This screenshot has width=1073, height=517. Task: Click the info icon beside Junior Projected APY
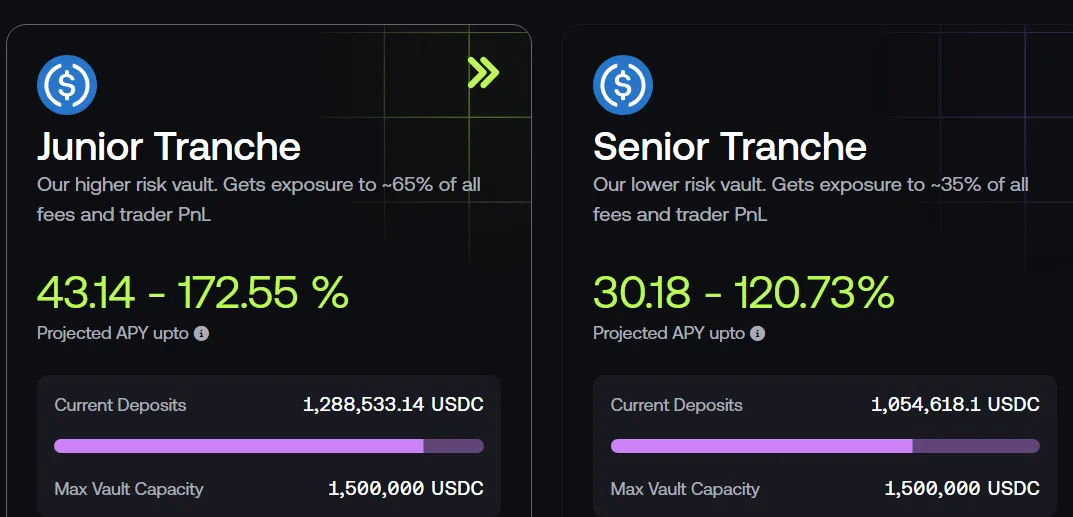pyautogui.click(x=201, y=333)
